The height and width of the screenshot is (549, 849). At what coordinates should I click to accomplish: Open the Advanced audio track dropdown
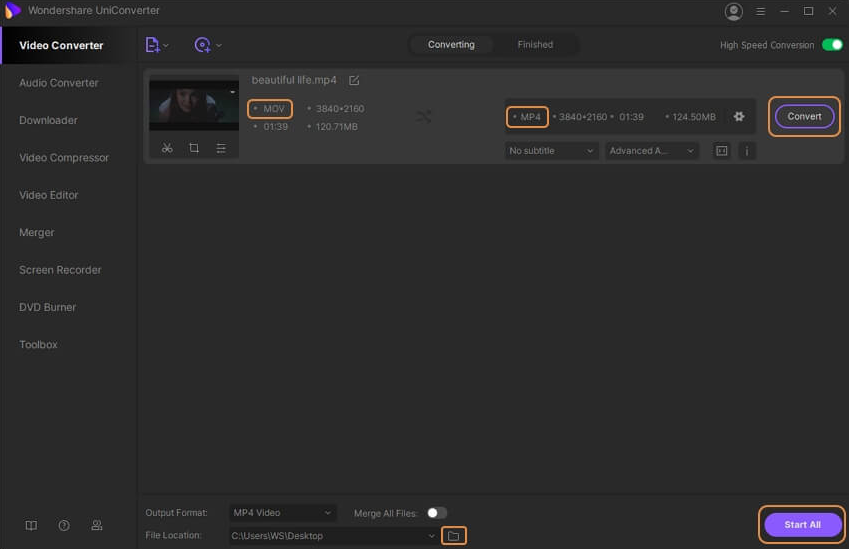(651, 151)
